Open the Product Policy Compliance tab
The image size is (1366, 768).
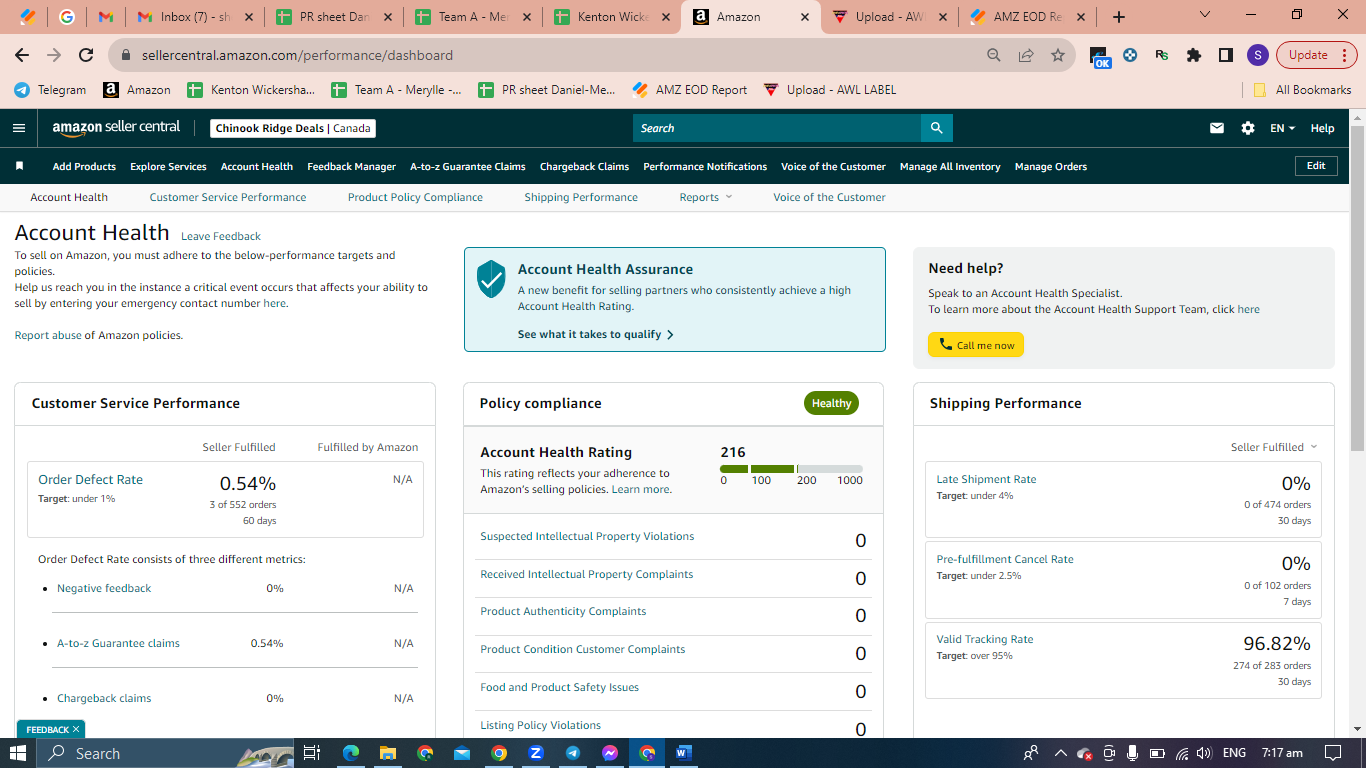415,197
